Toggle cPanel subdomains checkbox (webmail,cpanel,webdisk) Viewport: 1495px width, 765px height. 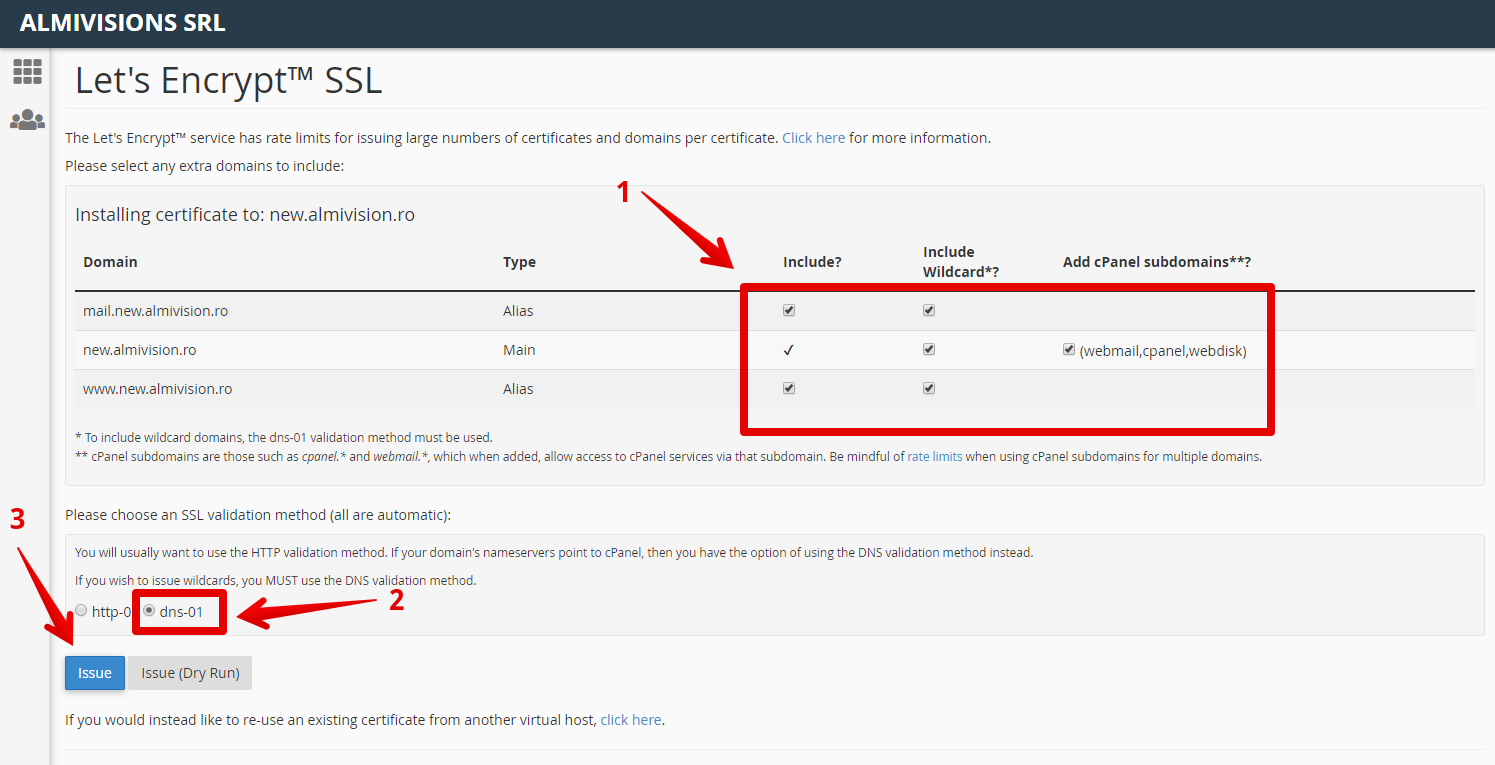[x=1069, y=350]
